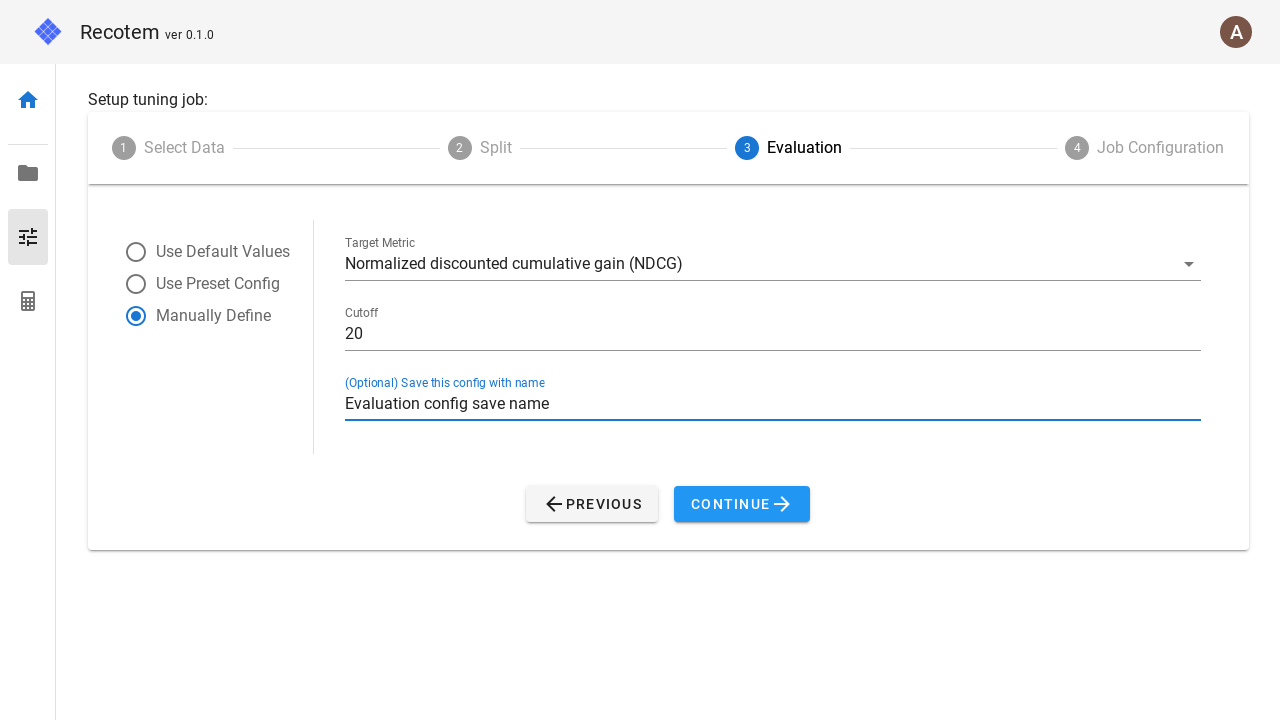Image resolution: width=1280 pixels, height=720 pixels.
Task: Click the tuning sliders icon in sidebar
Action: point(27,237)
